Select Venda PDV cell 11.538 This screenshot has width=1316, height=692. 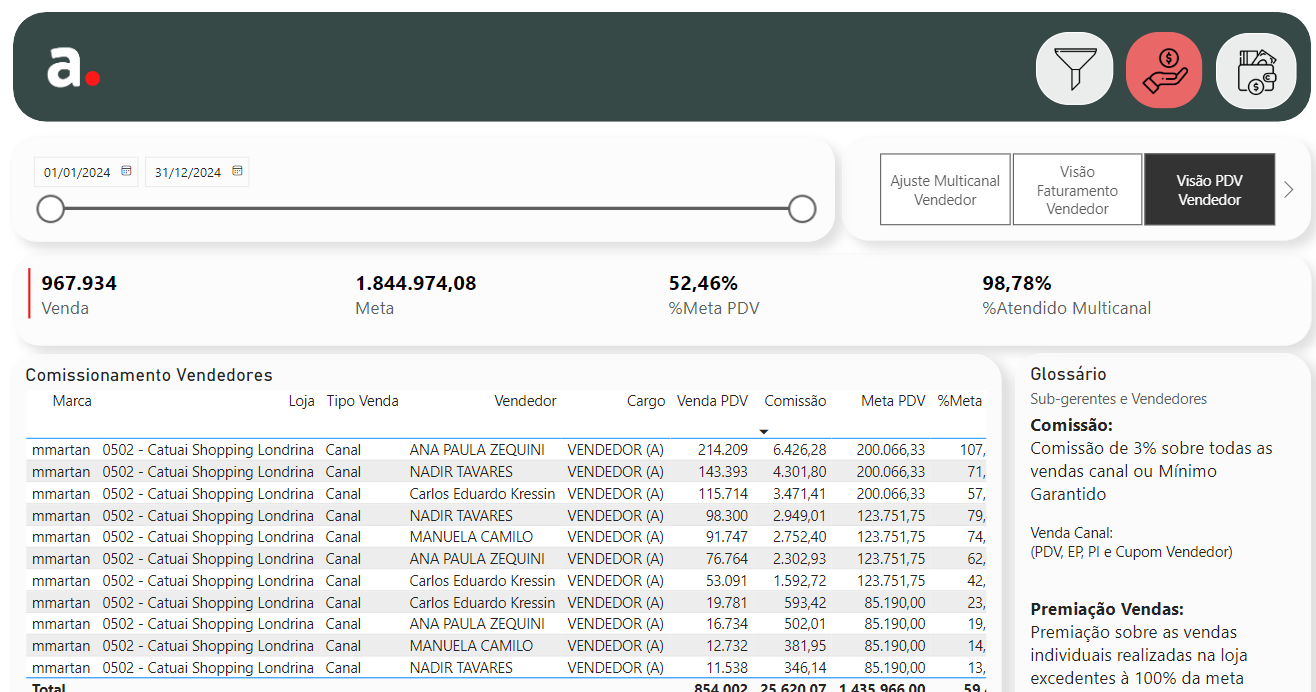(726, 668)
